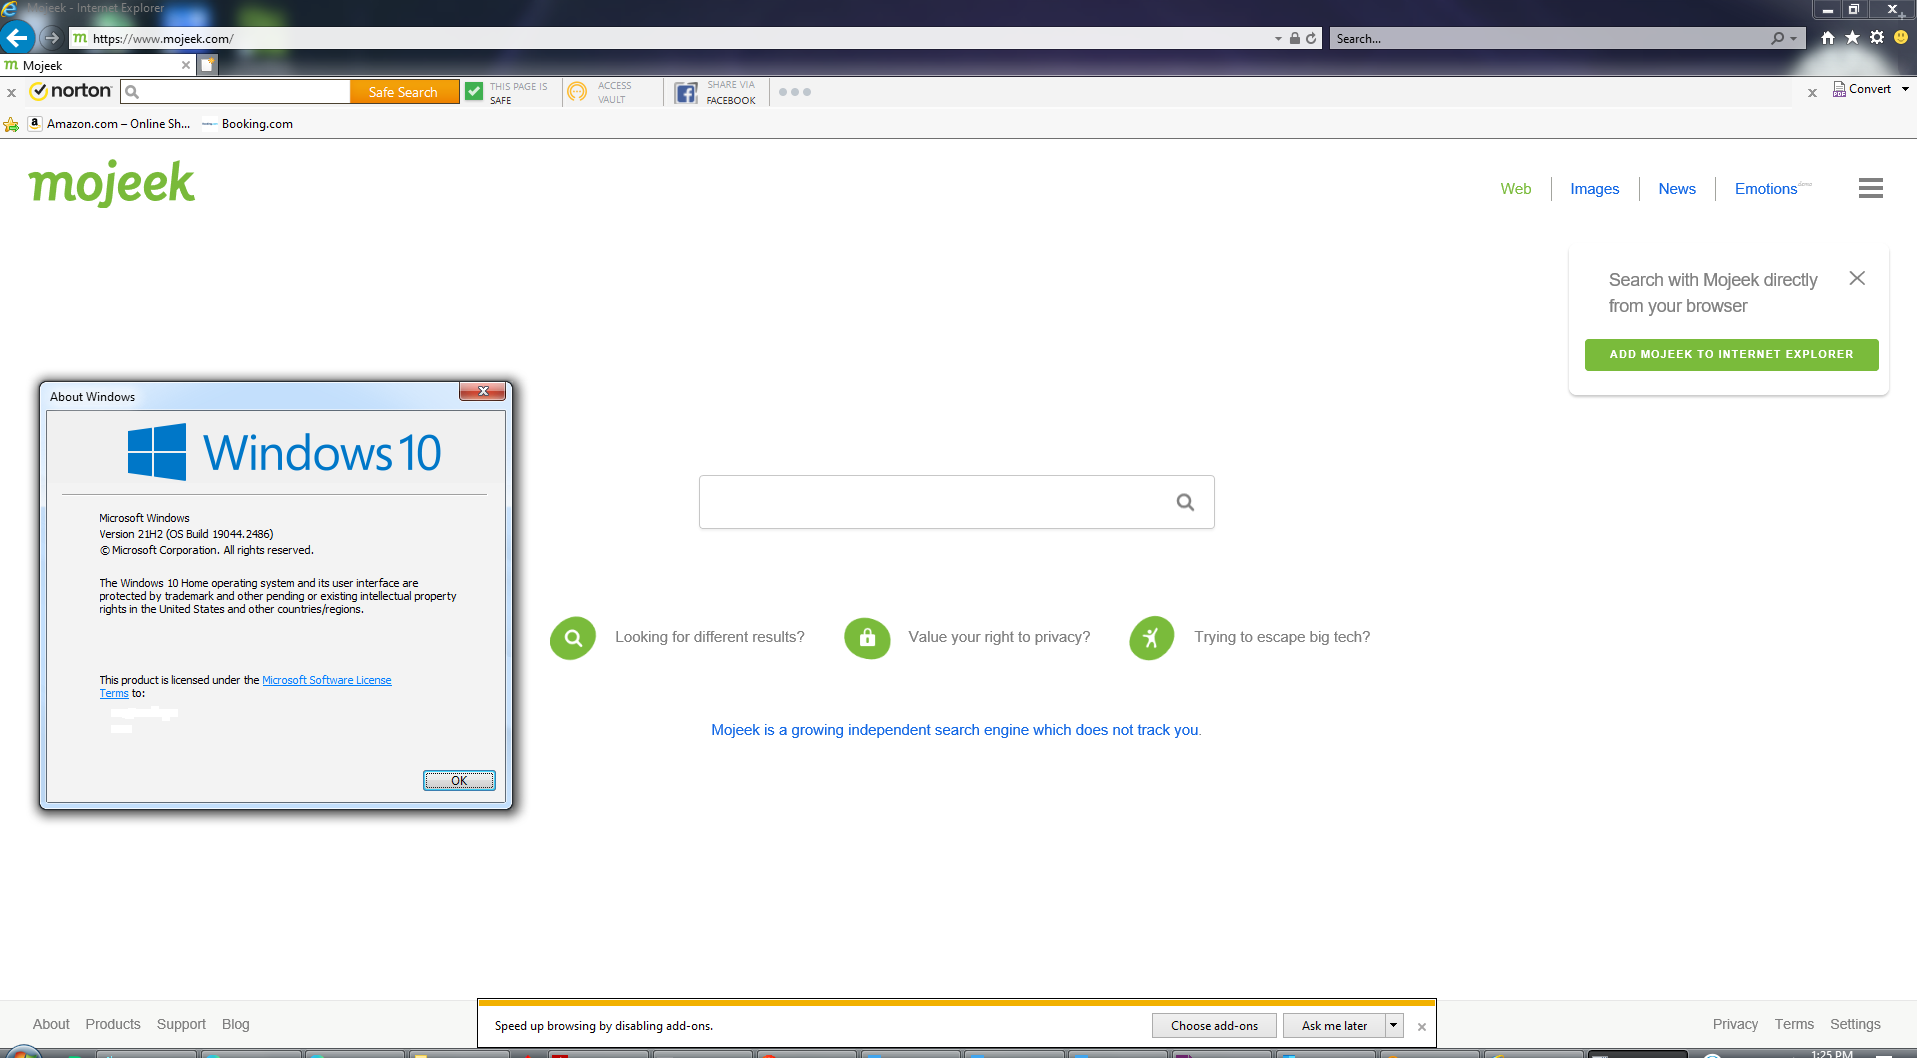This screenshot has height=1058, width=1917.
Task: Open the IE Home icon
Action: 1828,38
